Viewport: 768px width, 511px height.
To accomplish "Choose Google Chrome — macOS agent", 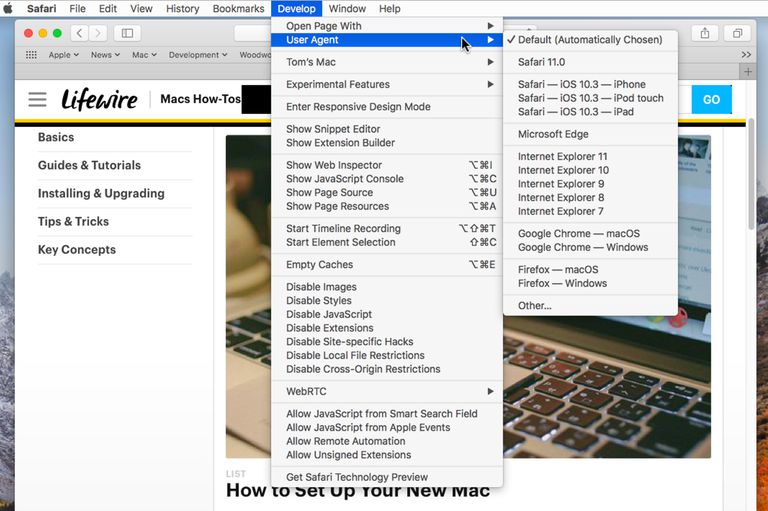I will click(590, 234).
